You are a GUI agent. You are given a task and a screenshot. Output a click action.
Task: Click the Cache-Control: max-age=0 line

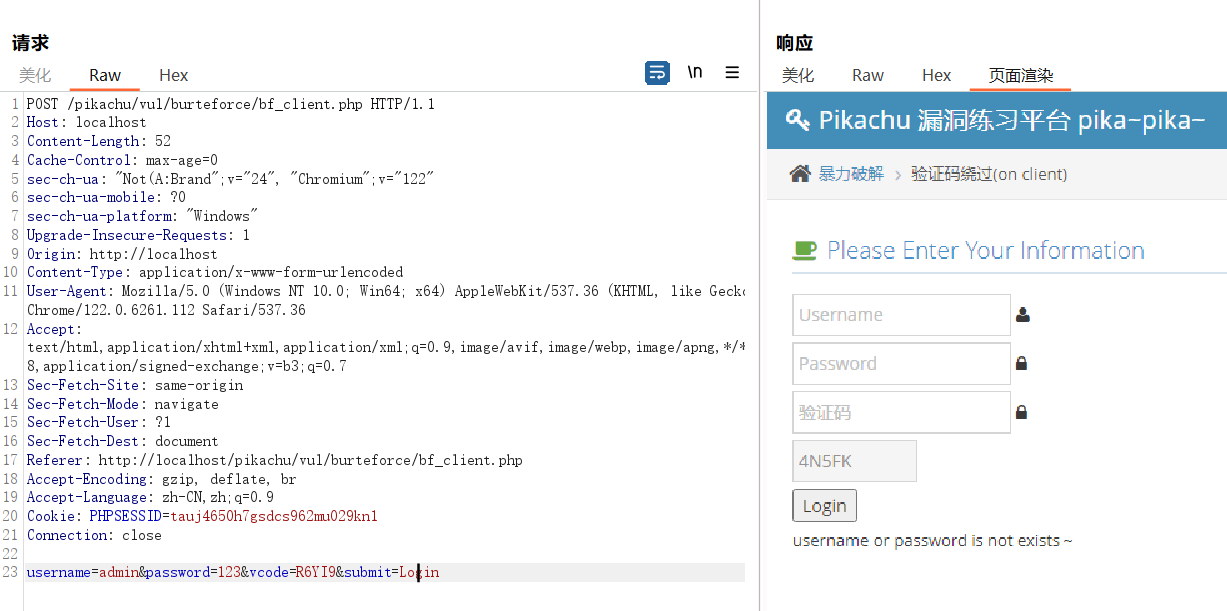point(123,160)
